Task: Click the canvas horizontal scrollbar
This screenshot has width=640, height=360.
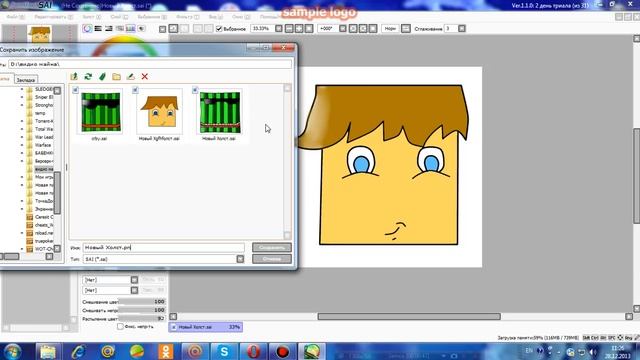Action: [x=409, y=317]
